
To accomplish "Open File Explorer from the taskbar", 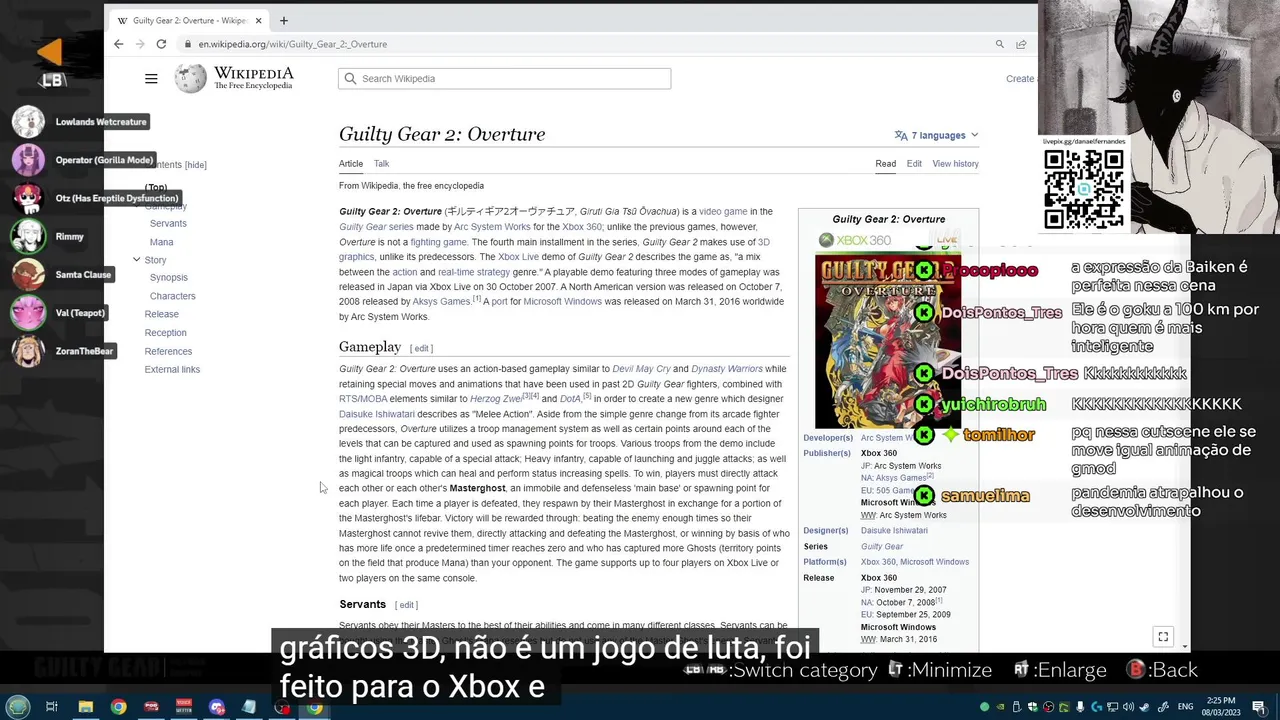I will 86,707.
